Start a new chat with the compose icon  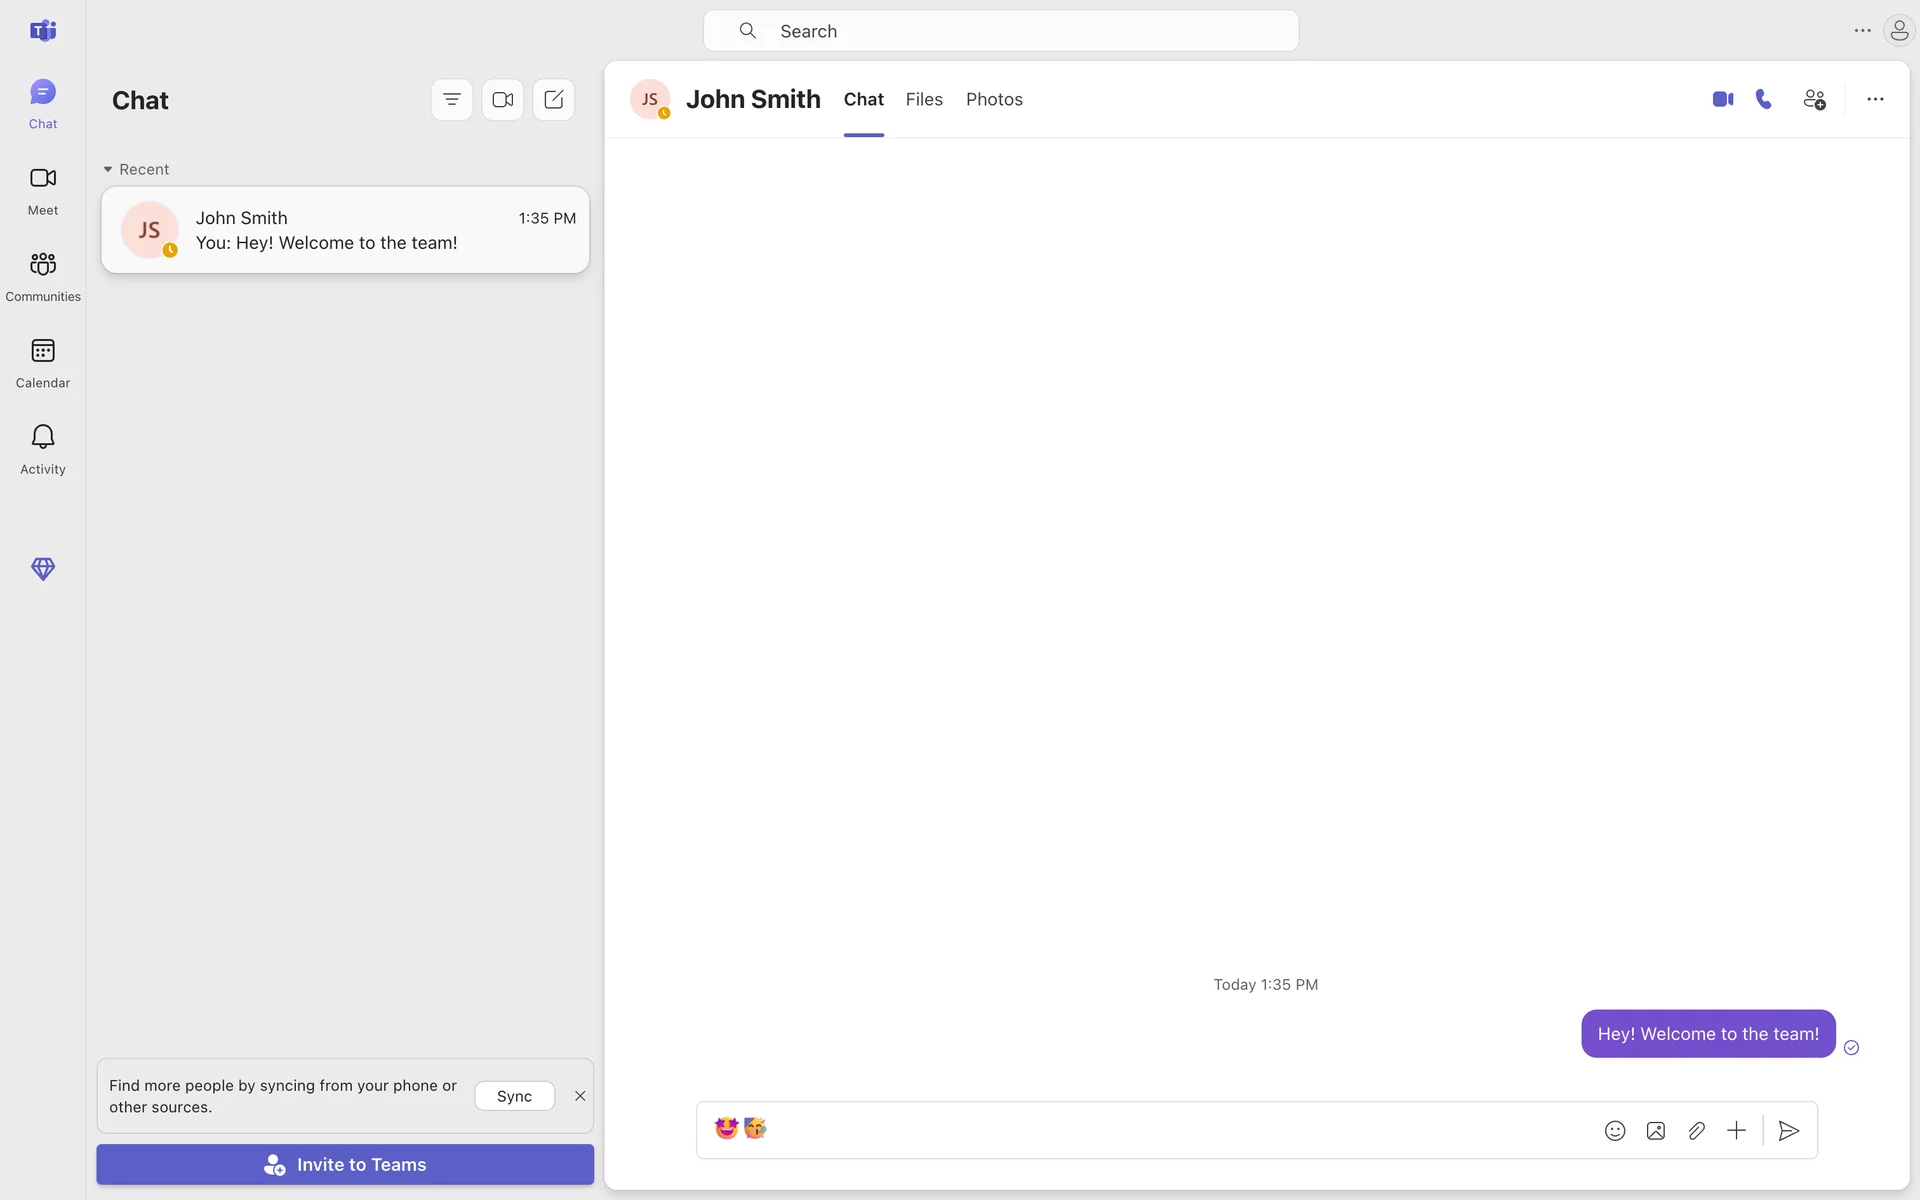pyautogui.click(x=553, y=99)
